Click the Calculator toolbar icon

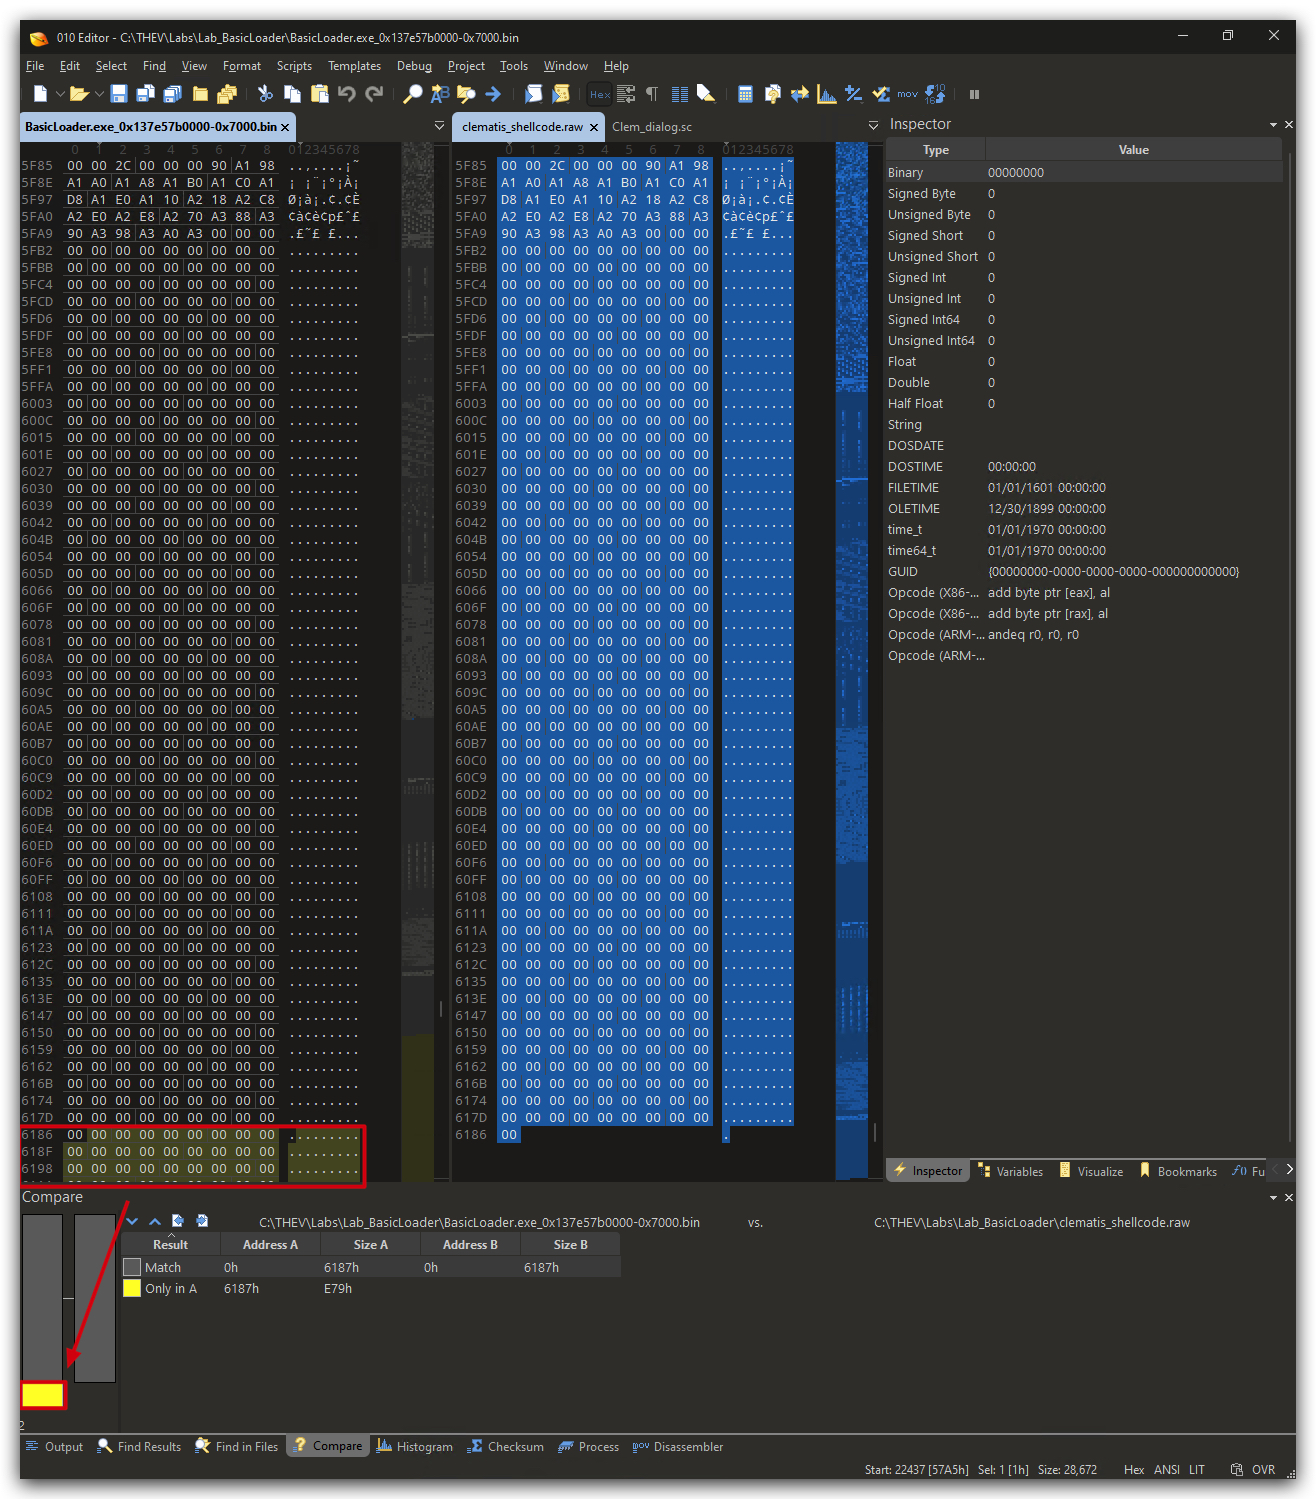pyautogui.click(x=745, y=94)
